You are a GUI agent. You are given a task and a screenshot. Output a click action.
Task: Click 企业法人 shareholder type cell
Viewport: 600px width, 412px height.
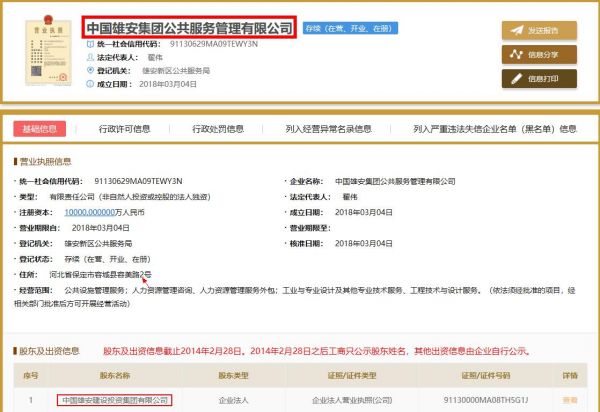pos(233,400)
